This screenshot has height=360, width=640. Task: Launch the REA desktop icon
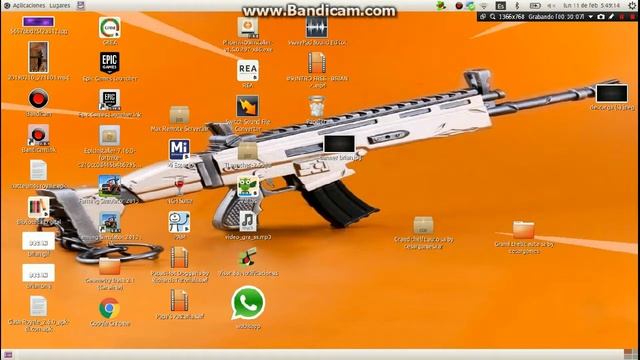248,70
